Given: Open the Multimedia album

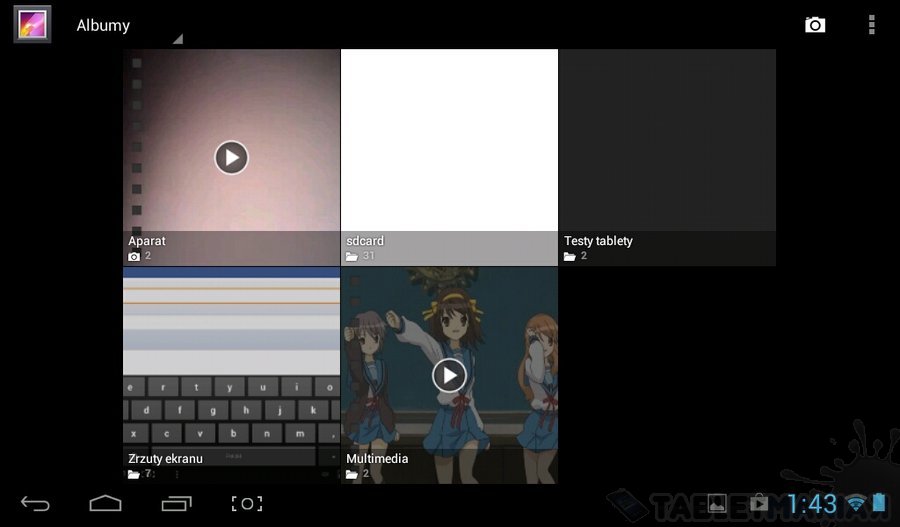Looking at the screenshot, I should [x=449, y=375].
